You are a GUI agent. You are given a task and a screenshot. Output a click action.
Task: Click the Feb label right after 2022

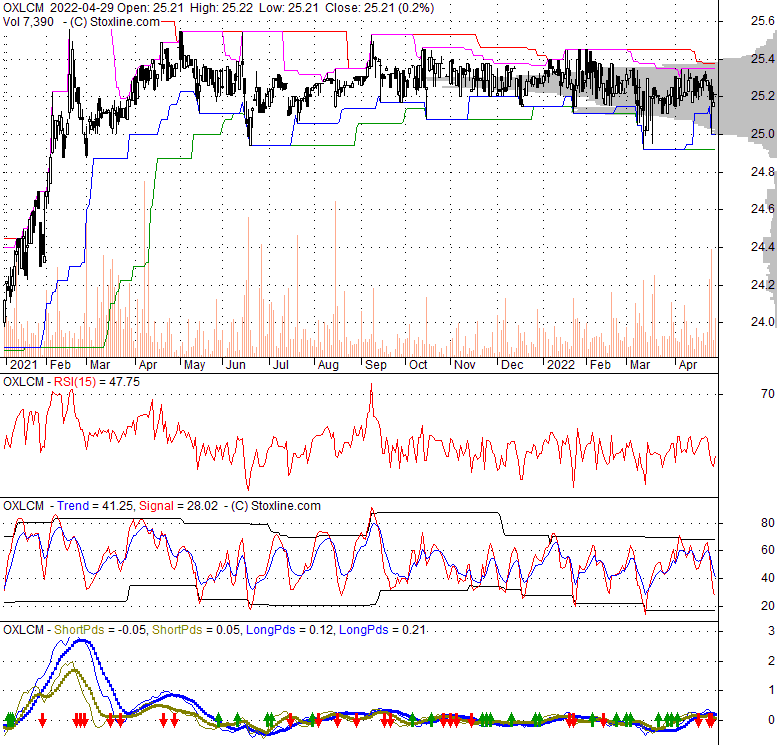[600, 365]
